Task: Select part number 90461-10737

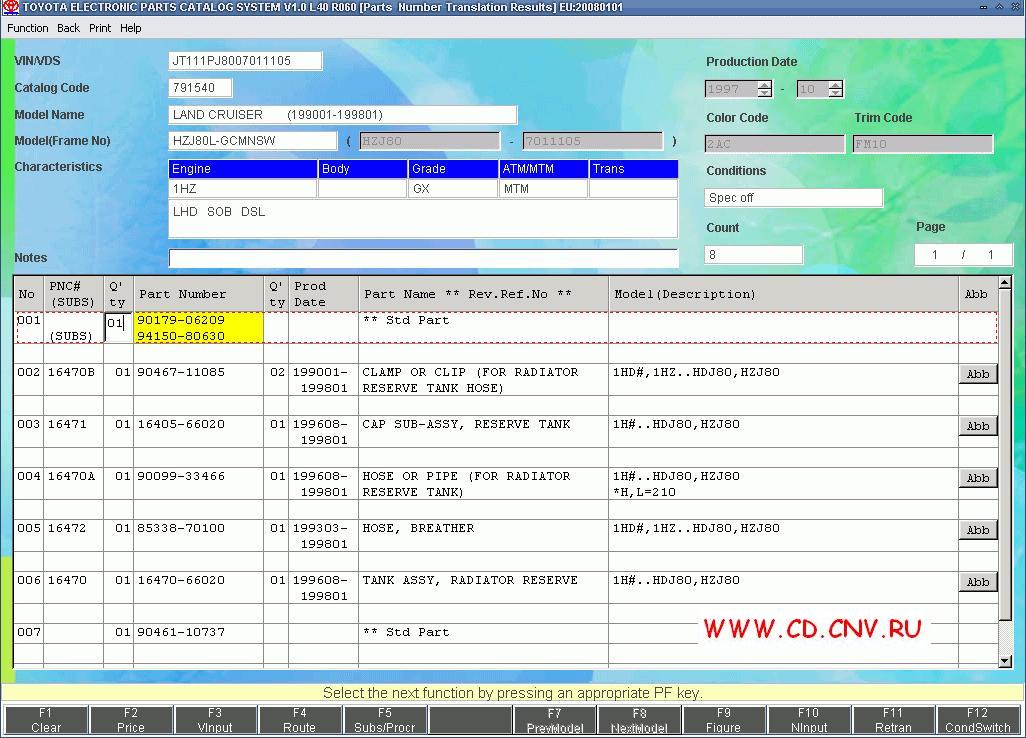Action: (181, 632)
